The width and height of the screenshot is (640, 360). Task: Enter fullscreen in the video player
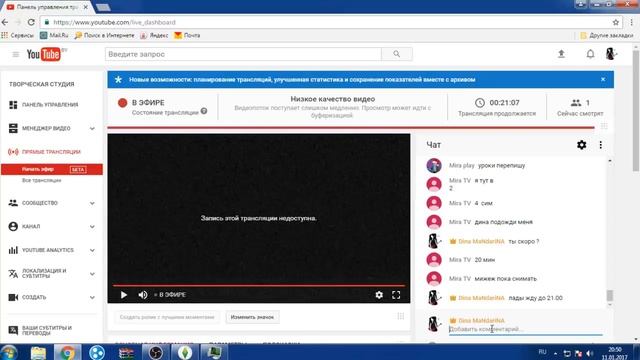coord(396,295)
